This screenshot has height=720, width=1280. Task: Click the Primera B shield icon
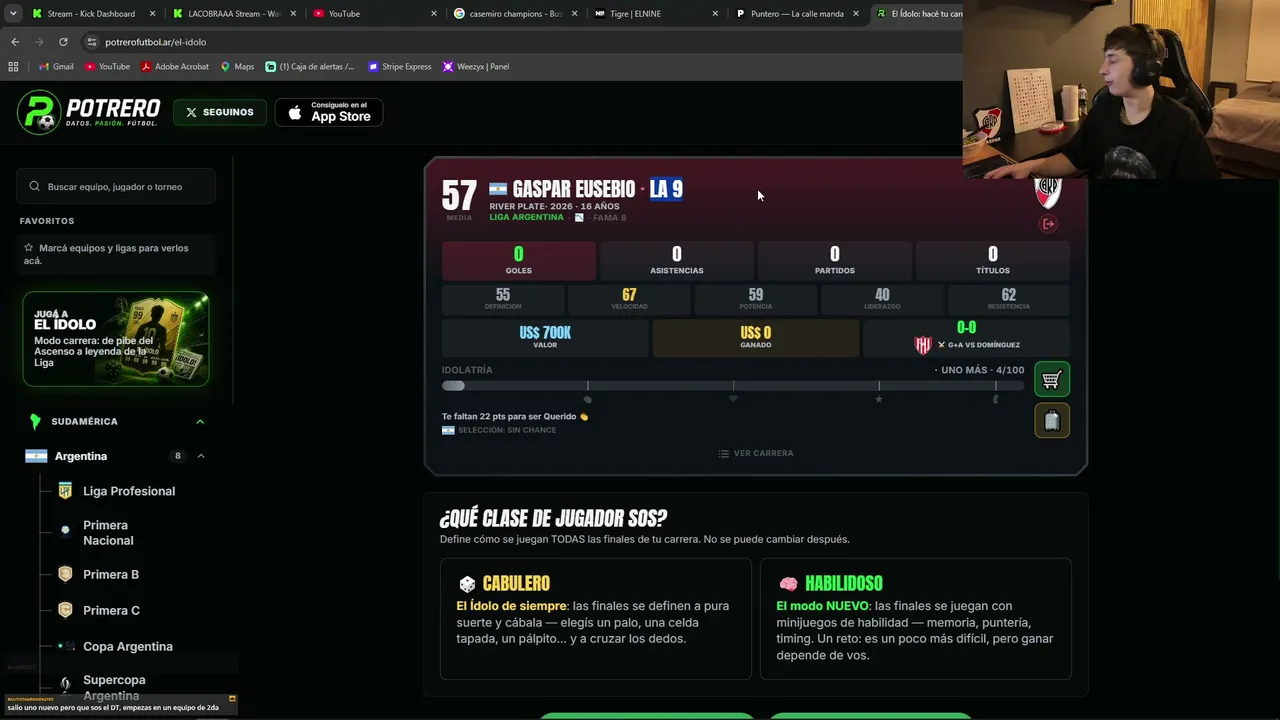(65, 574)
